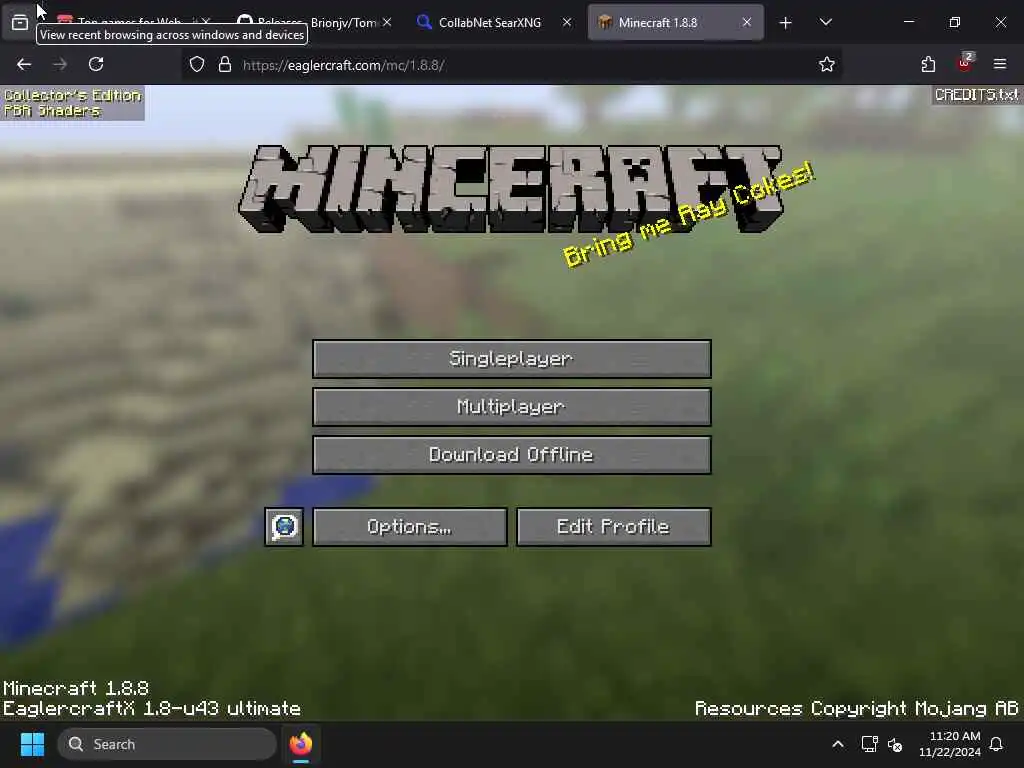Go back with the back arrow

[24, 64]
